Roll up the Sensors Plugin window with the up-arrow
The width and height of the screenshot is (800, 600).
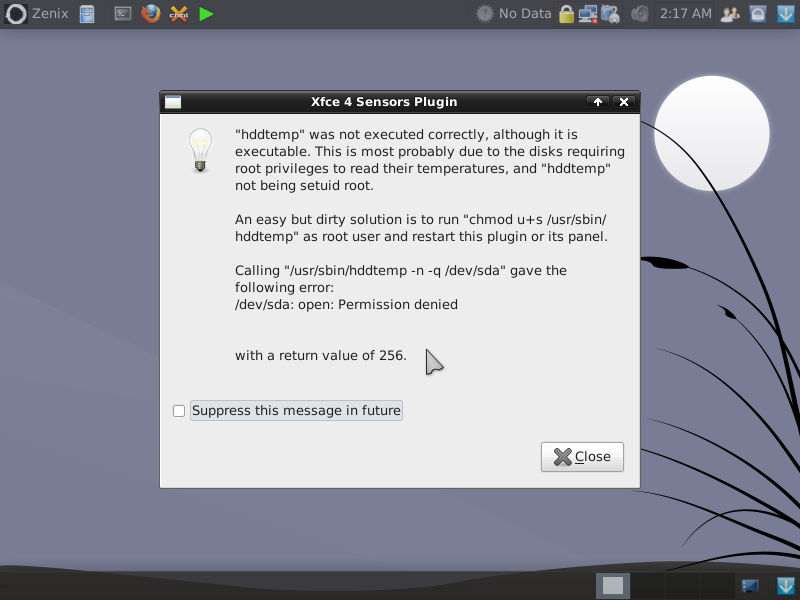[x=598, y=102]
